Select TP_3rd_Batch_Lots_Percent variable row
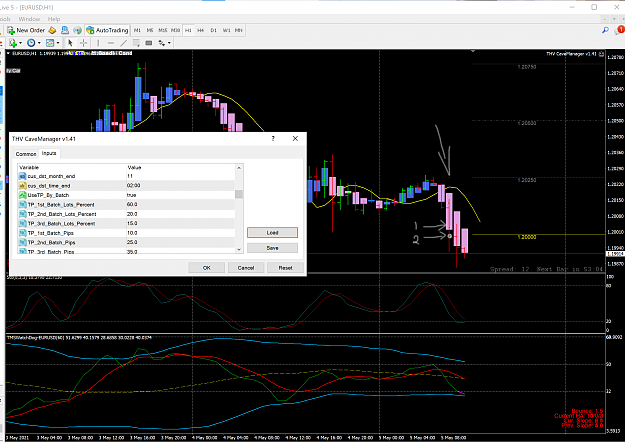Viewport: 625px width, 442px height. [x=126, y=224]
